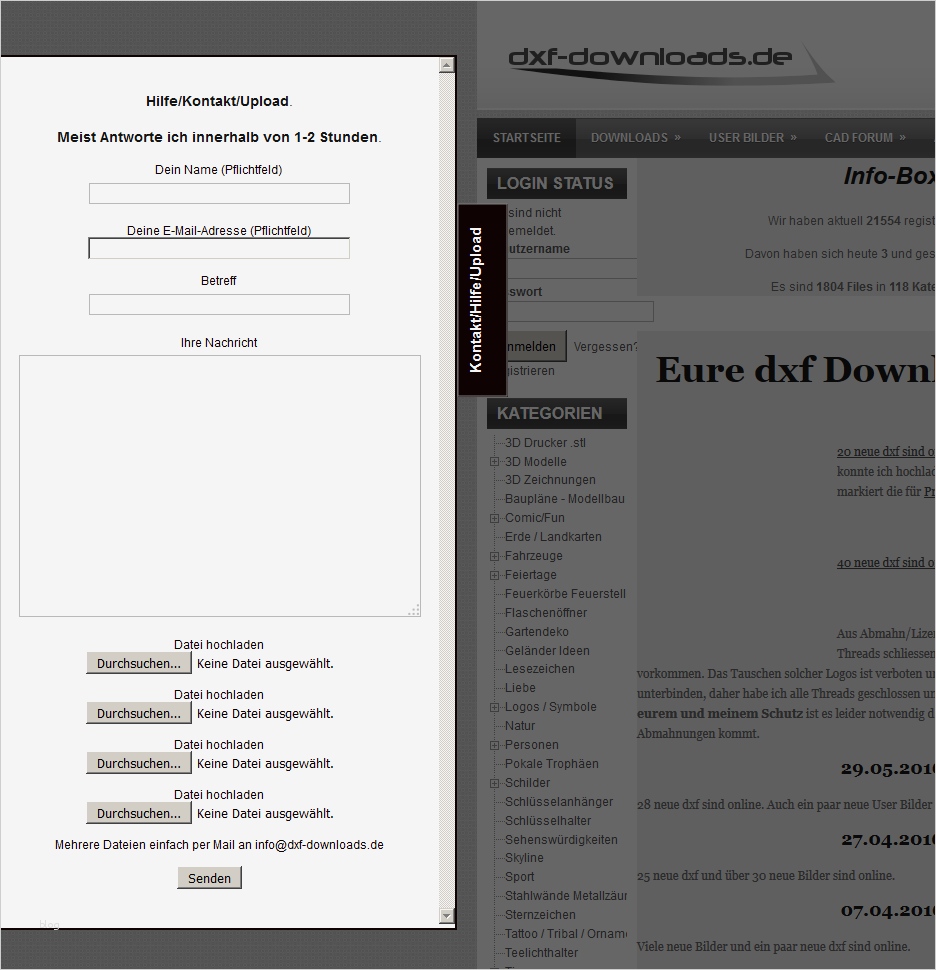
Task: Expand the Personen category
Action: [494, 745]
